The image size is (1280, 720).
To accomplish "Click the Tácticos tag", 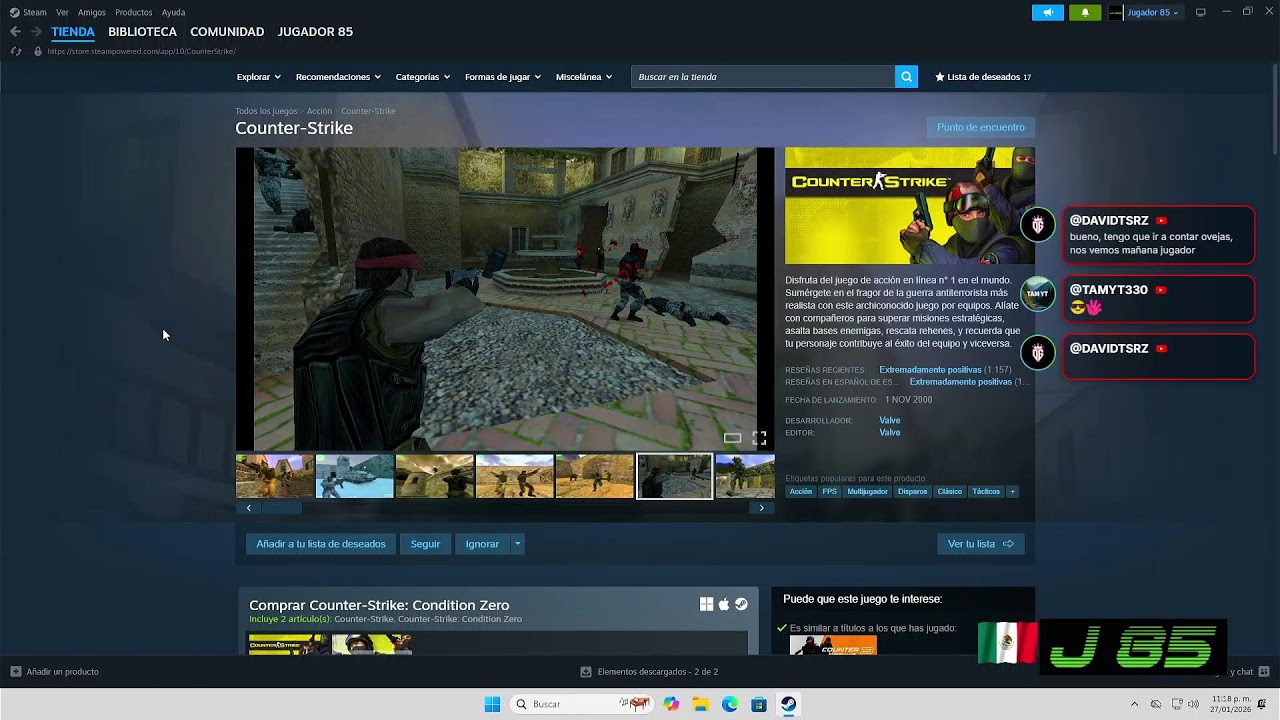I will [986, 492].
